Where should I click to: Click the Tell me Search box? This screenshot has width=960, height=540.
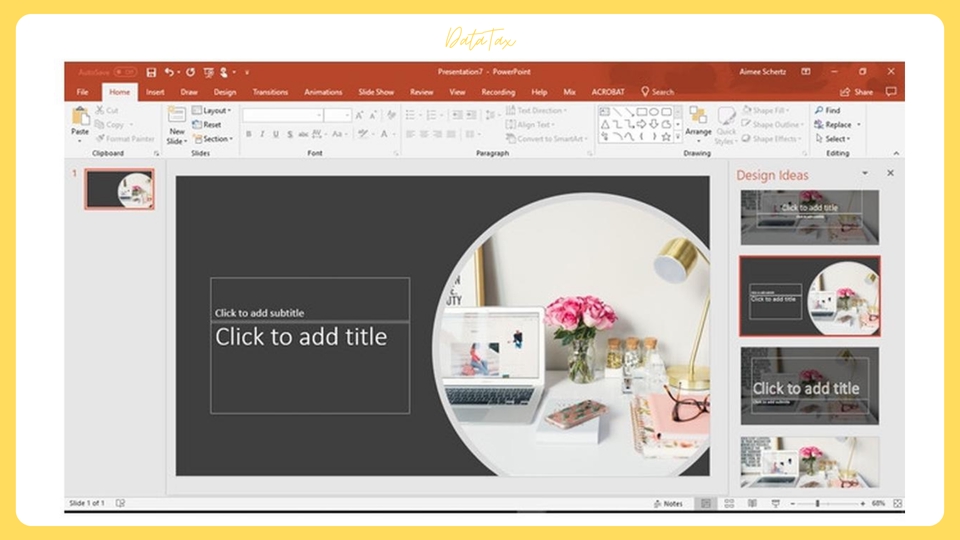click(658, 92)
